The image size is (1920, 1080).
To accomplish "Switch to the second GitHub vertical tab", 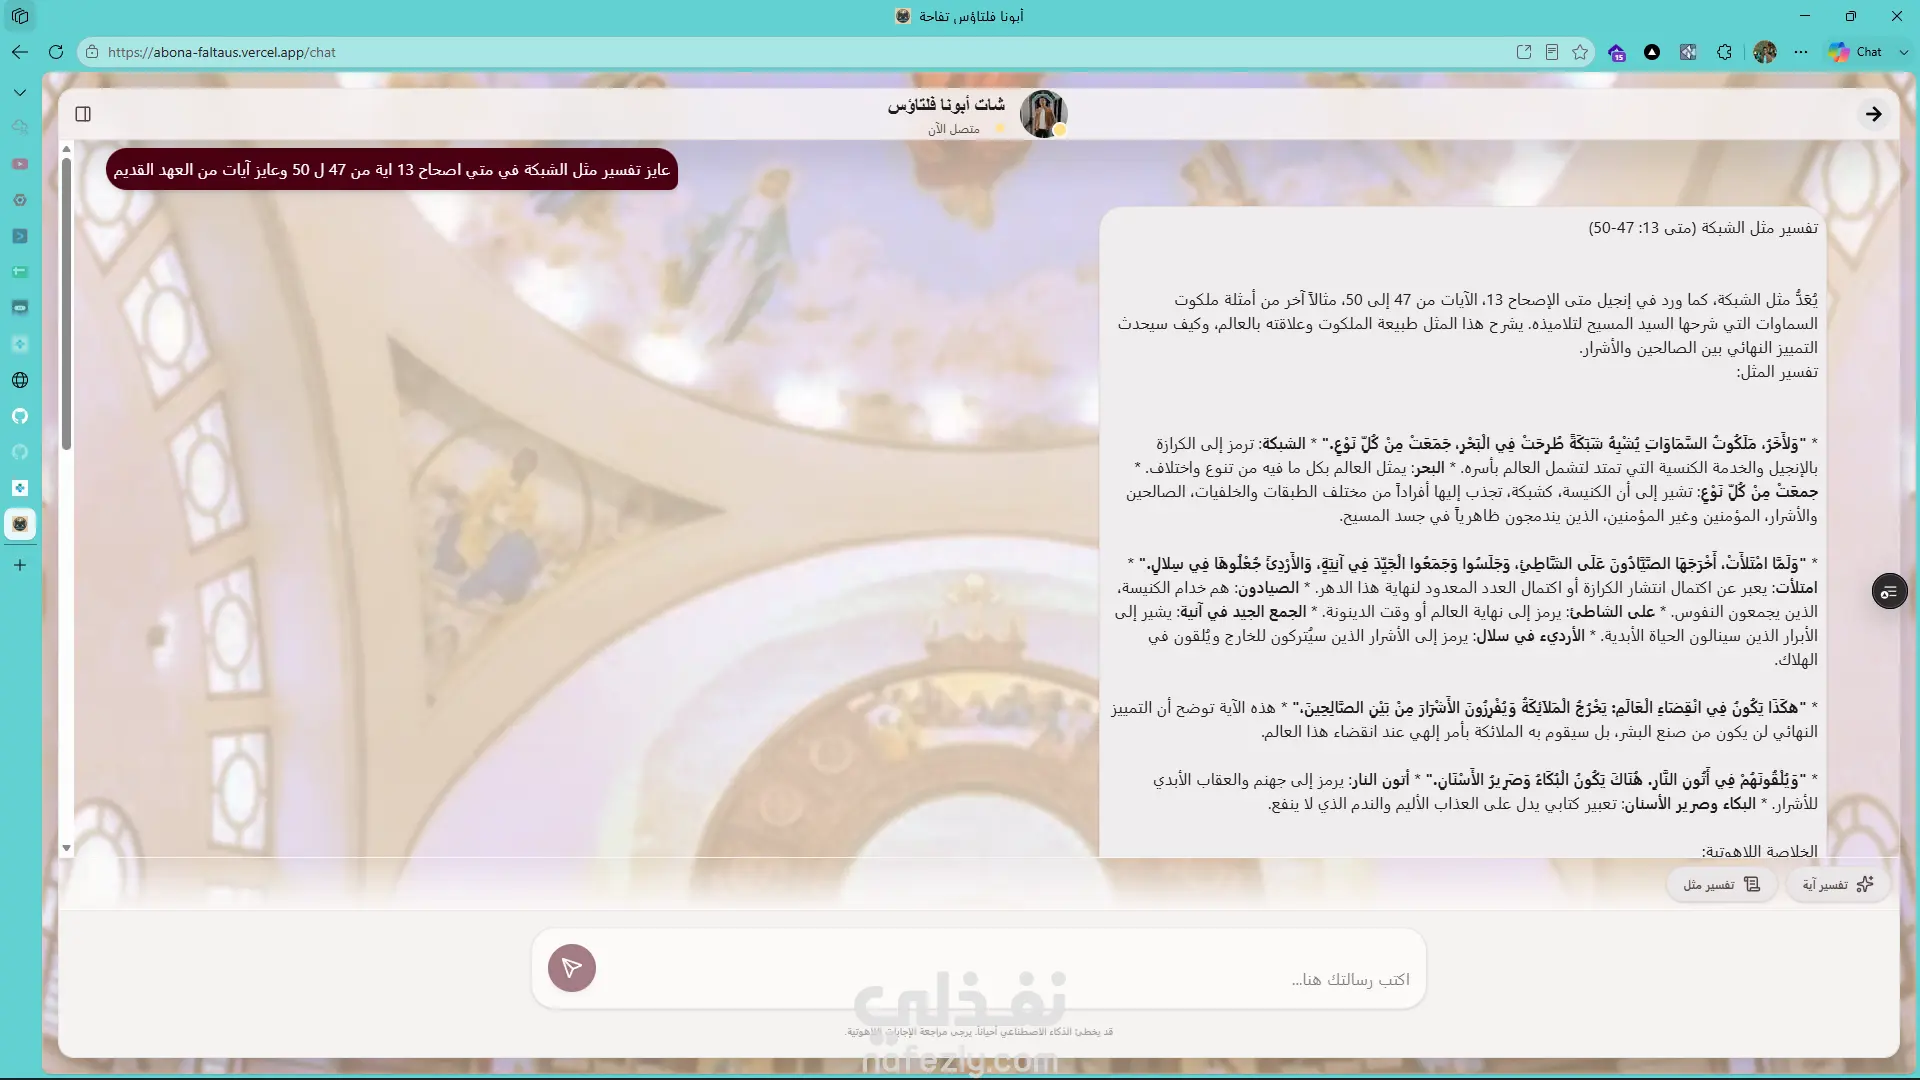I will [20, 452].
